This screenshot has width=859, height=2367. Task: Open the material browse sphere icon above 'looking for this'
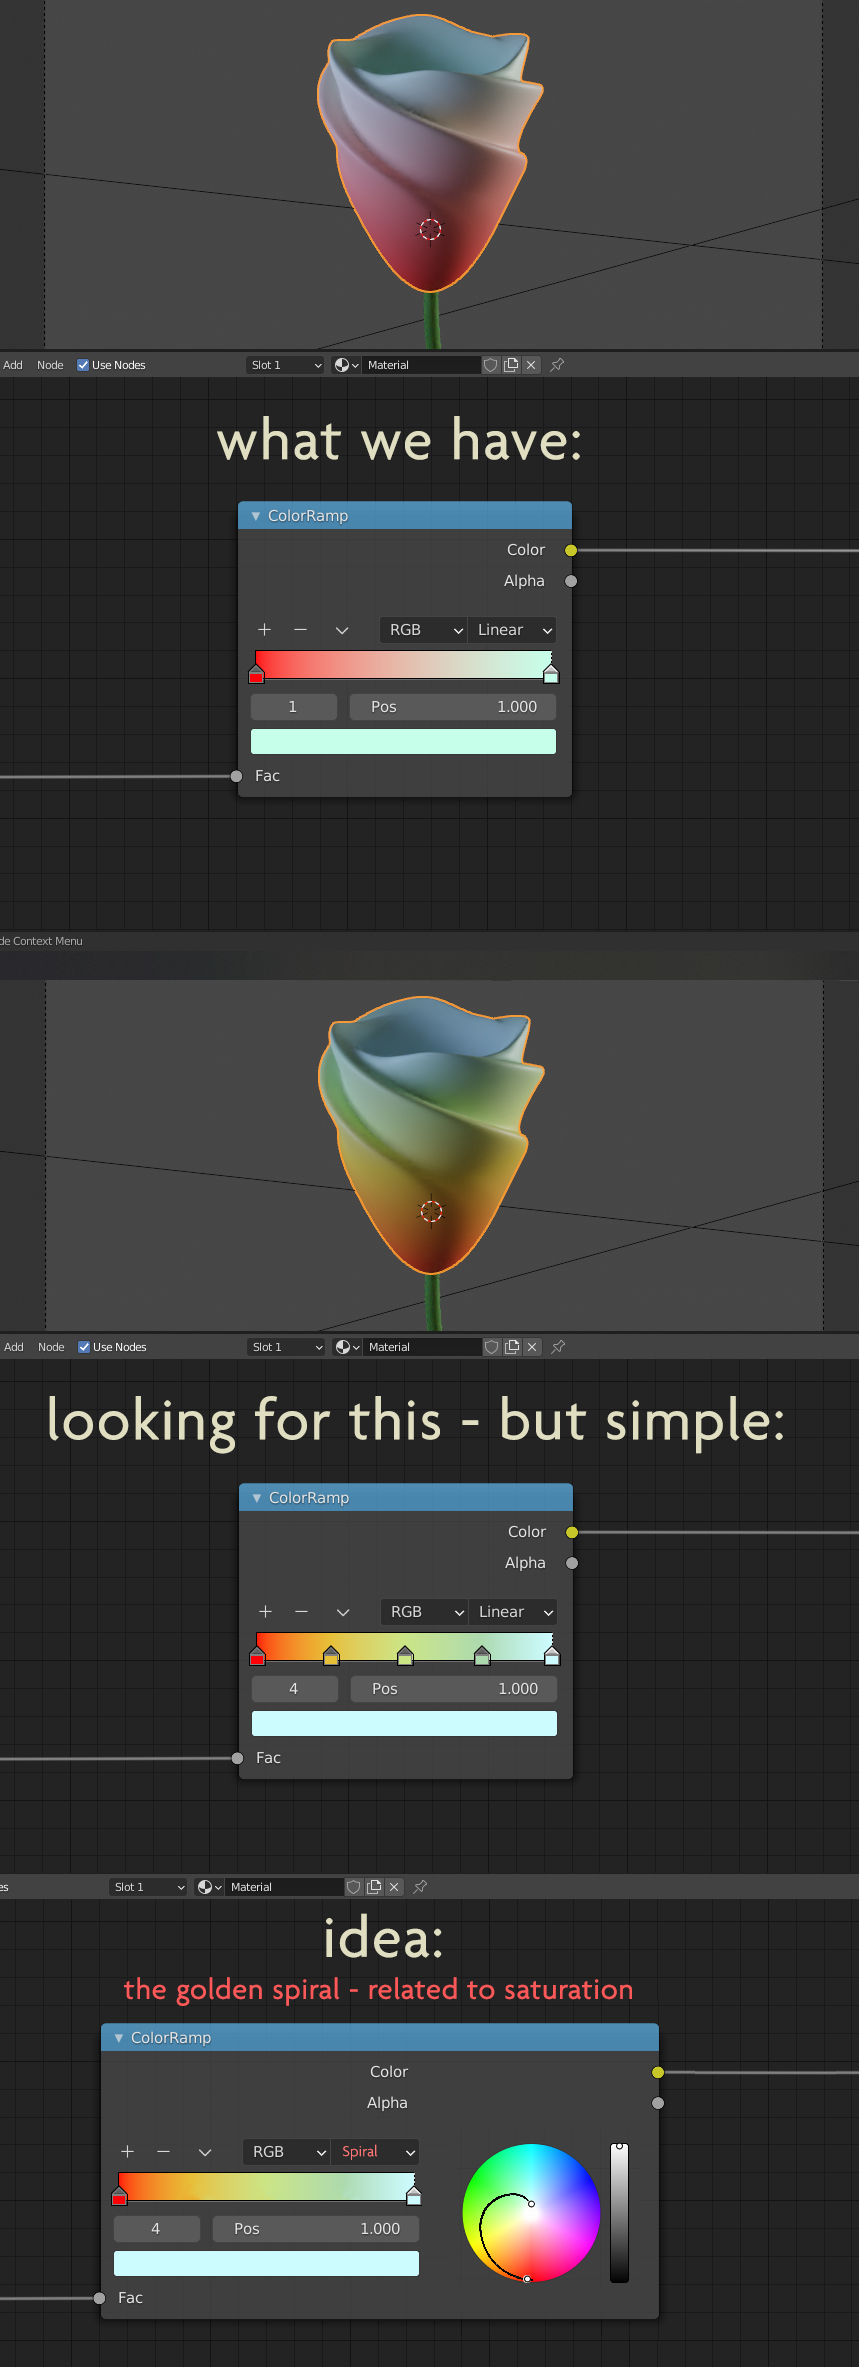(x=347, y=1347)
